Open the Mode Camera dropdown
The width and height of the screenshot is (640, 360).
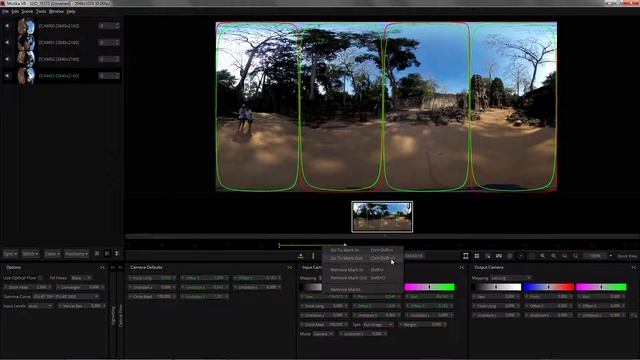point(323,334)
